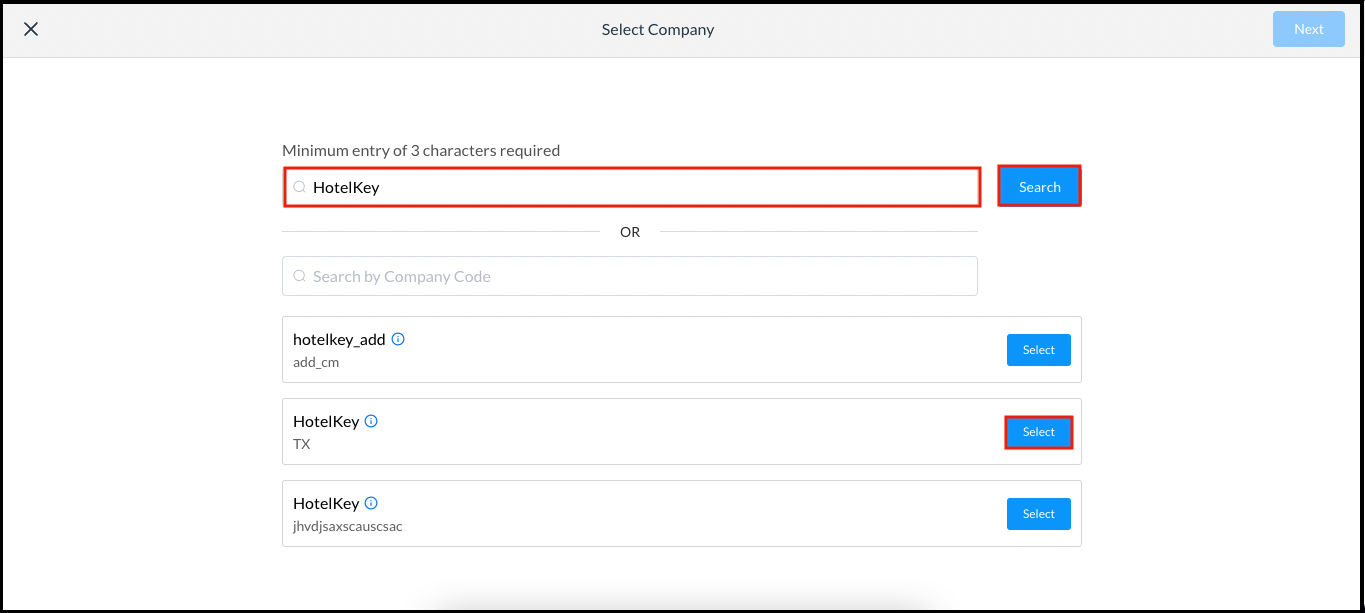
Task: Click the info icon next to HotelKey jhvdjsaxscauscsac
Action: pyautogui.click(x=371, y=503)
